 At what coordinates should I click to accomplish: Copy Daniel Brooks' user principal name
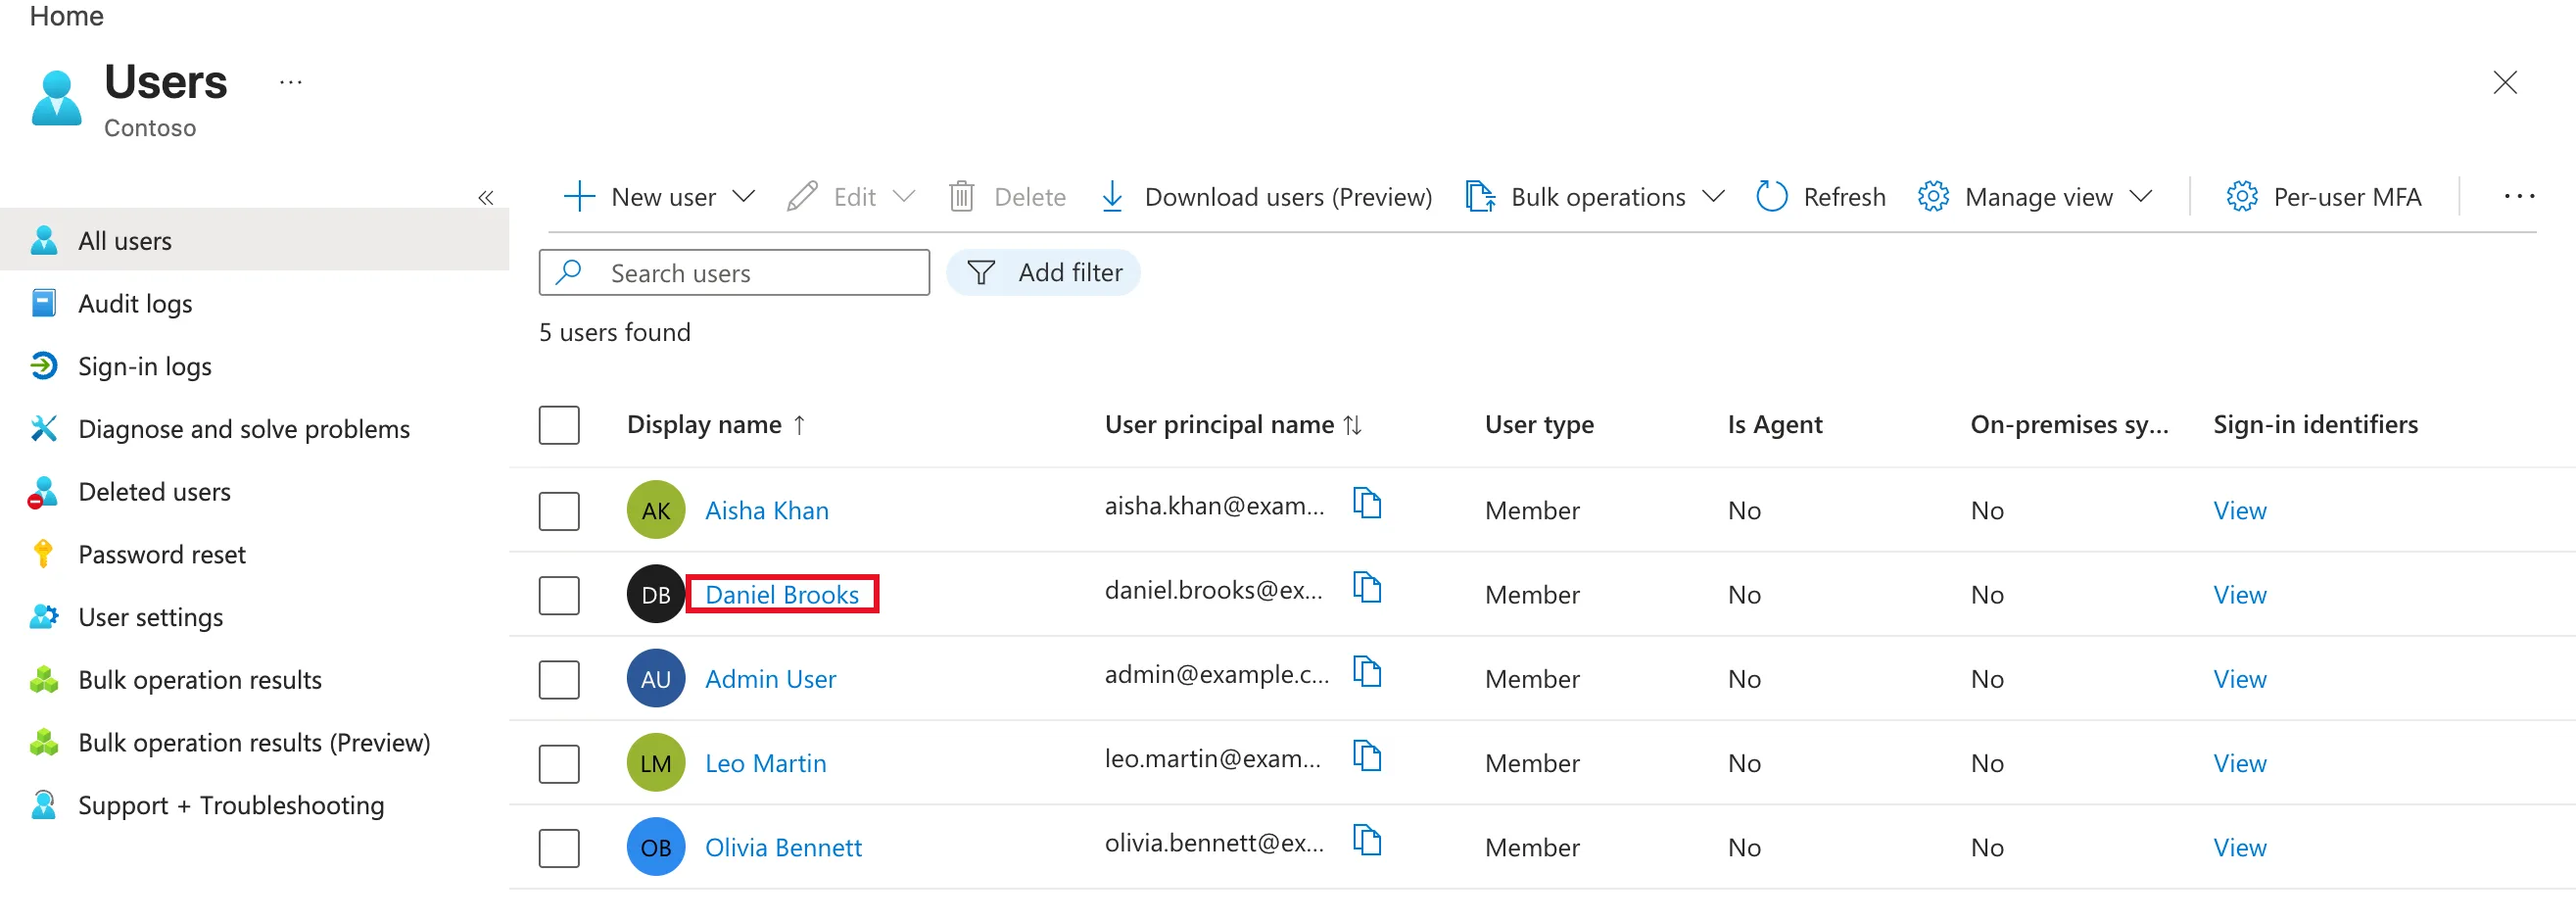1366,587
